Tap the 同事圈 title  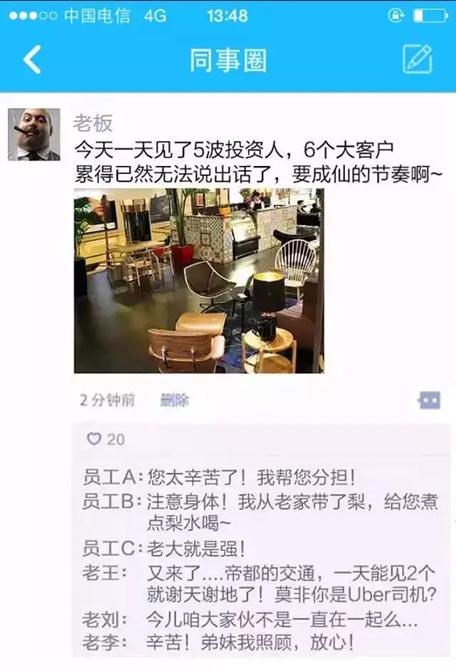228,60
